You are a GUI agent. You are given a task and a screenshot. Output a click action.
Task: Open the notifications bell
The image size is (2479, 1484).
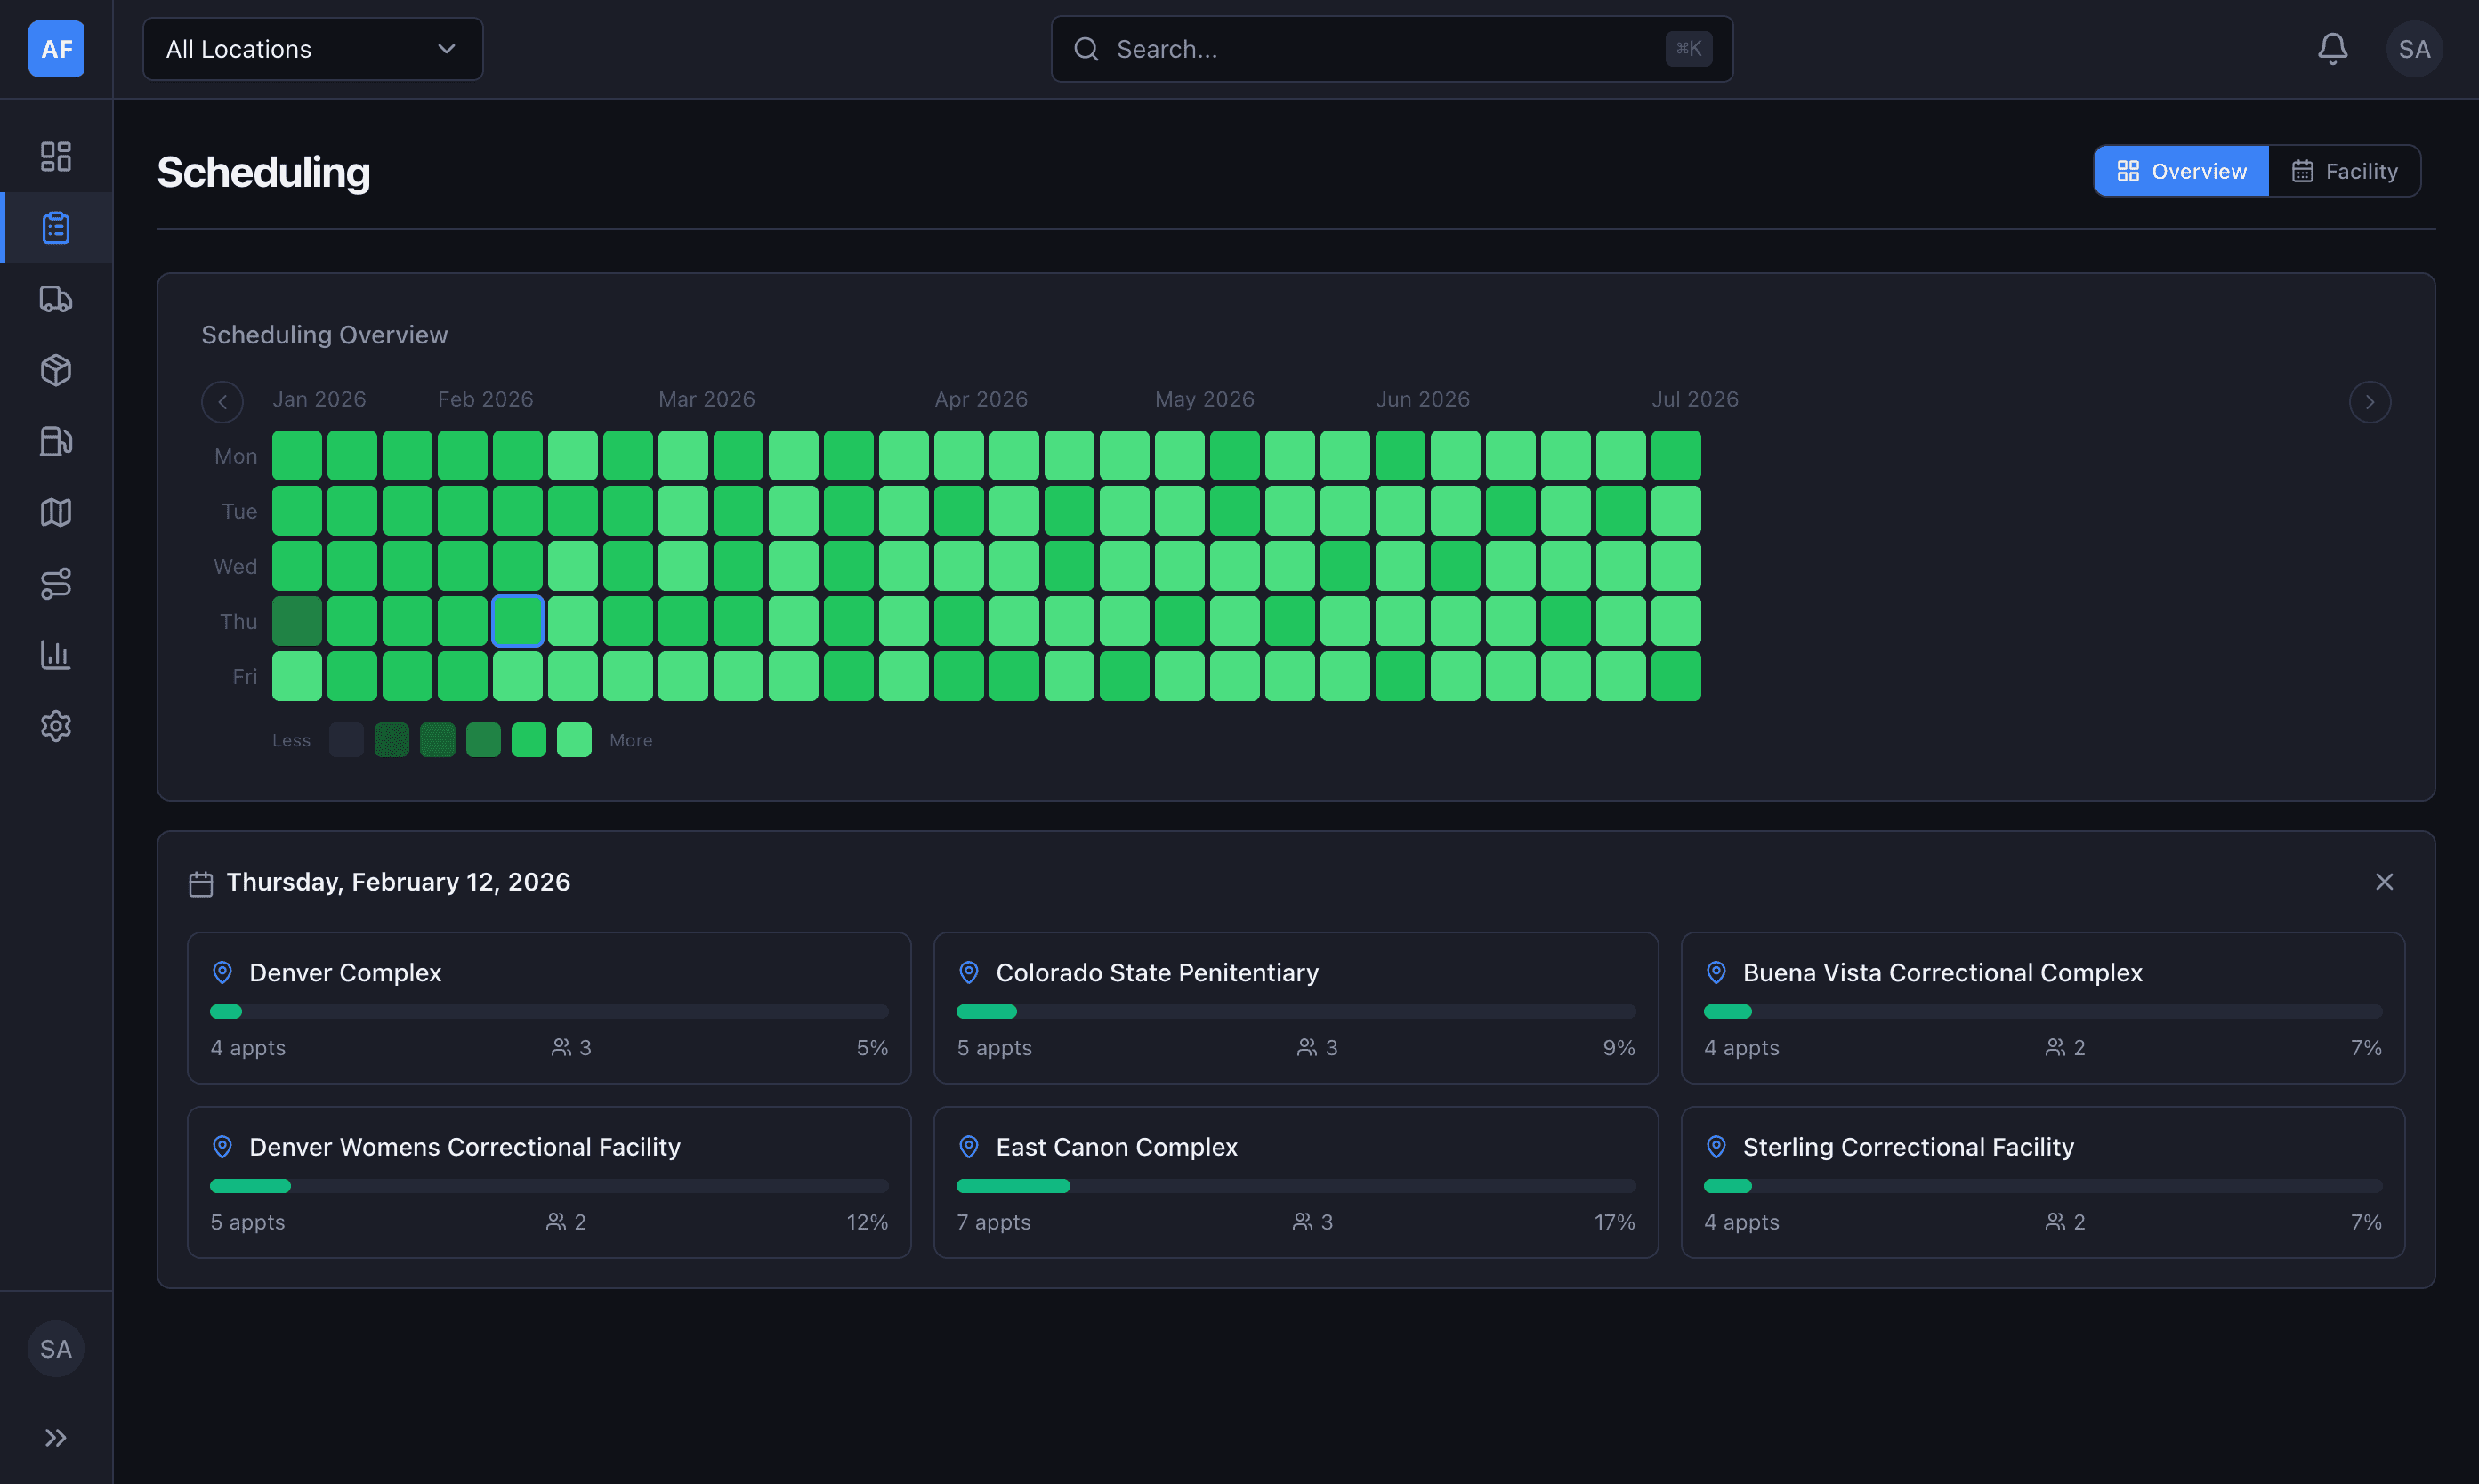pos(2332,49)
